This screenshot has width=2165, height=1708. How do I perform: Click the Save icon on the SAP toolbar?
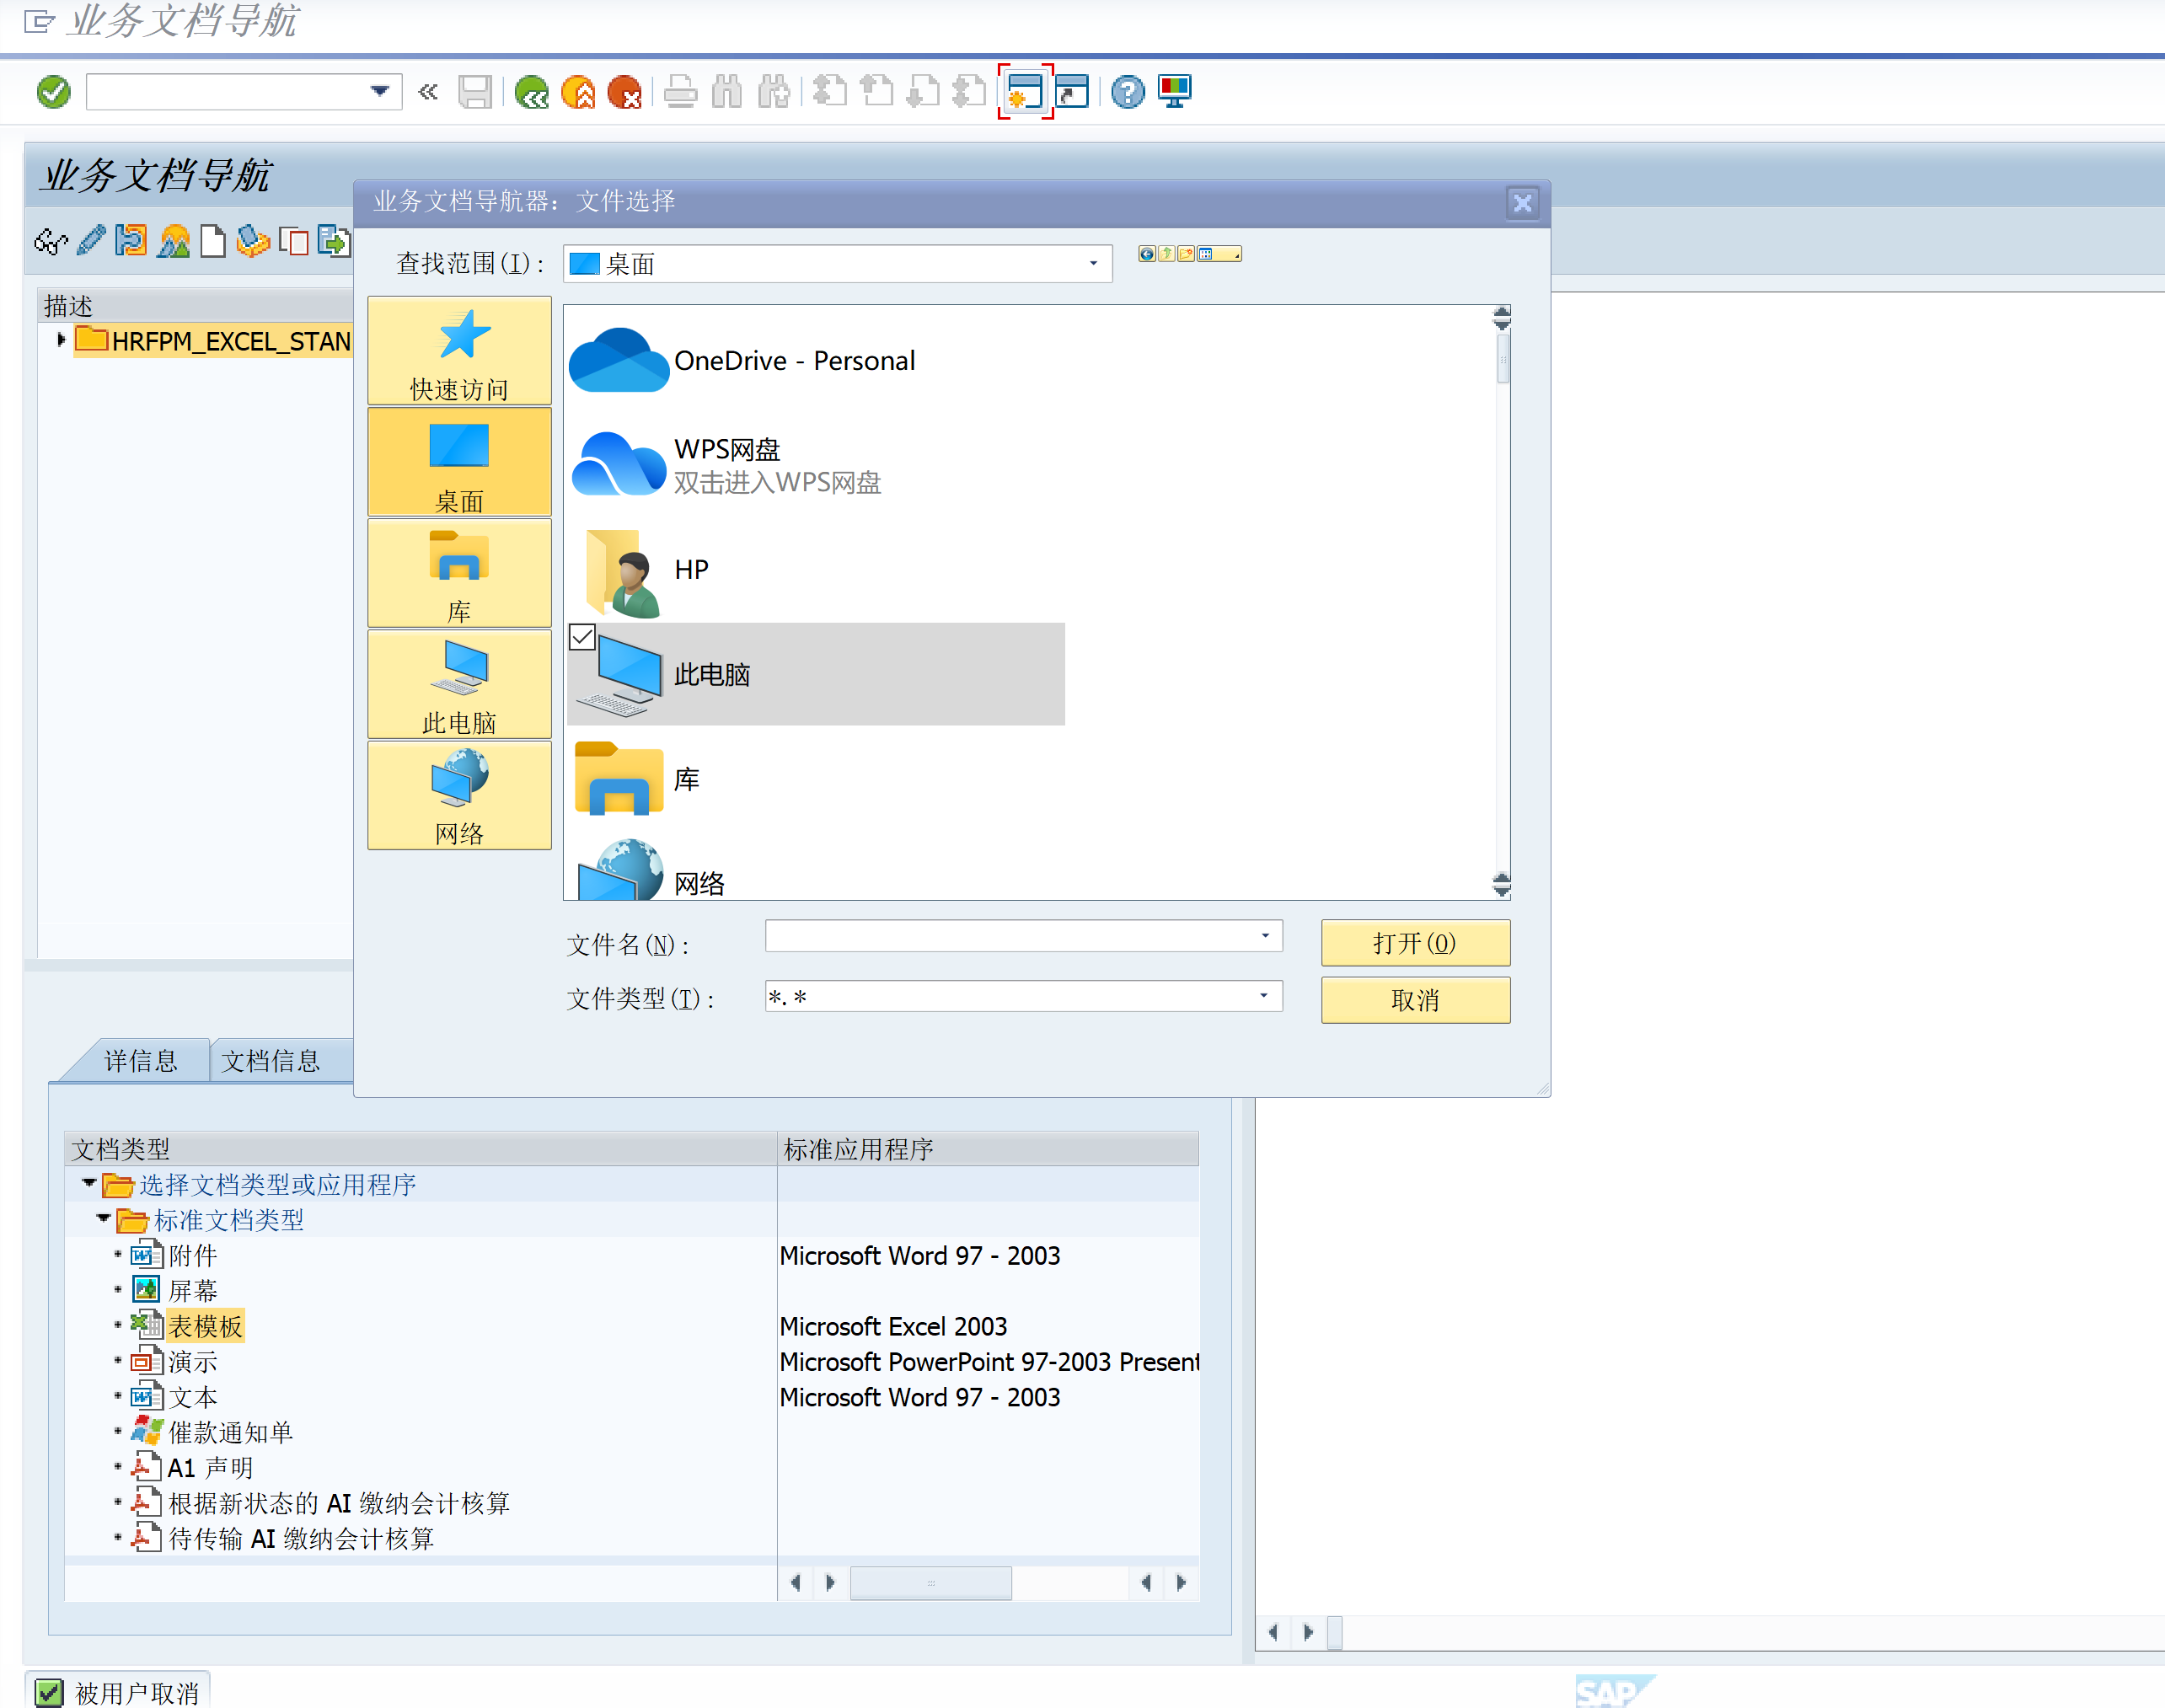pyautogui.click(x=476, y=91)
